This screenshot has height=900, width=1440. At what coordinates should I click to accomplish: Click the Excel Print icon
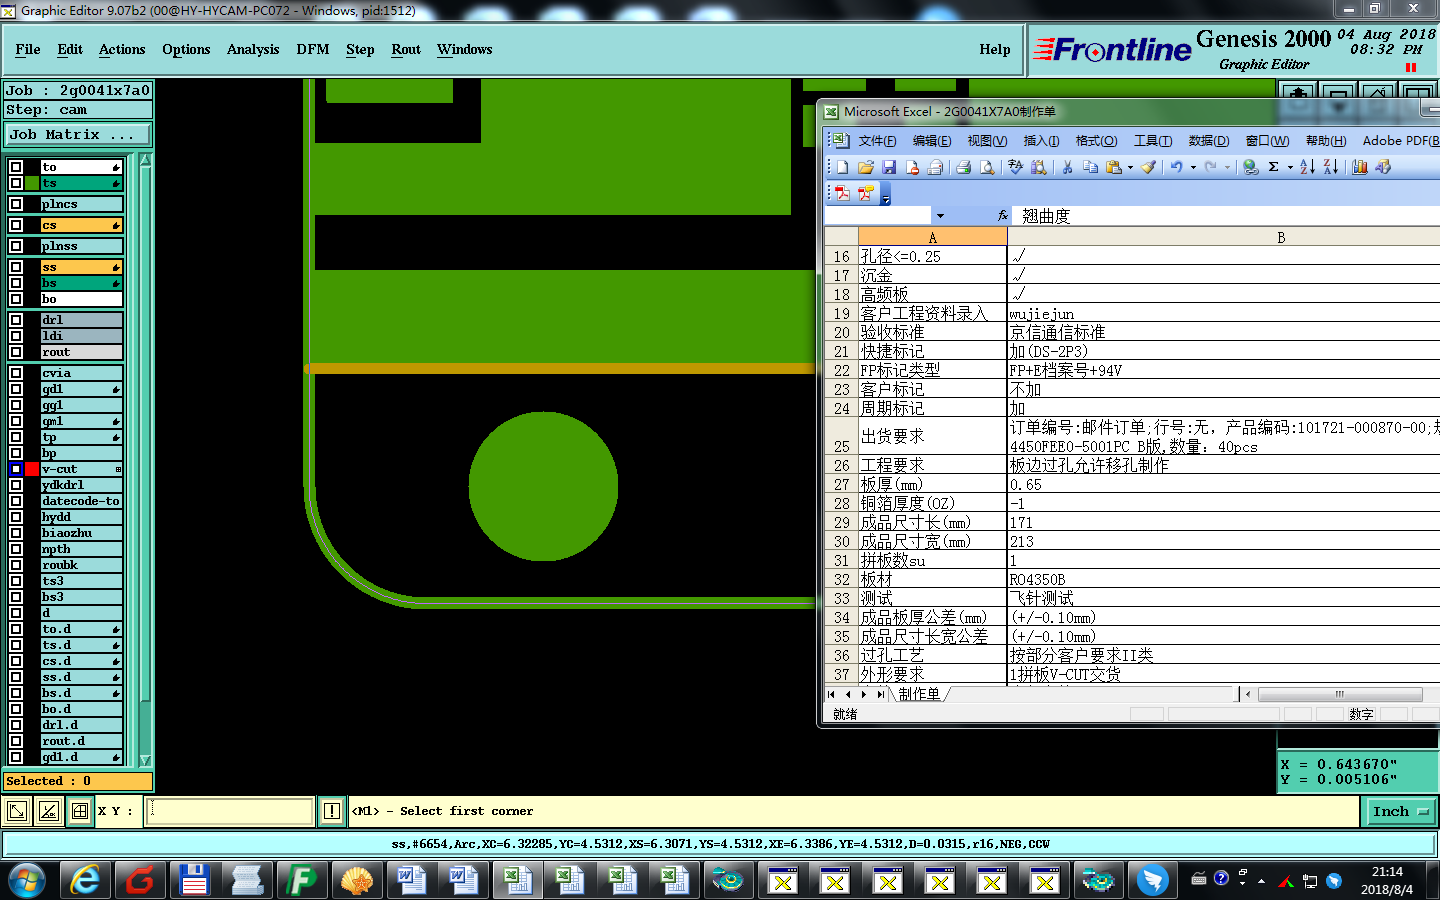963,167
